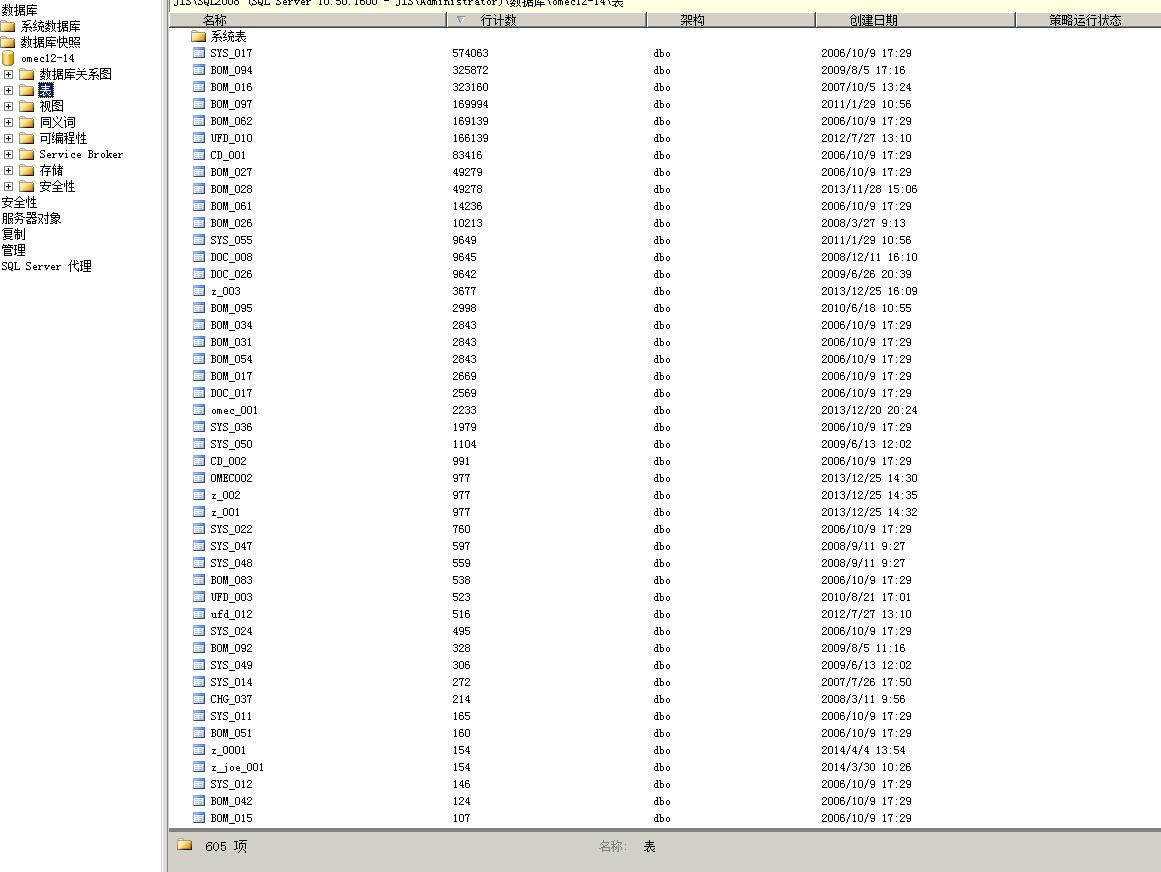Select the 服务器对象 tree item
This screenshot has width=1161, height=872.
point(31,218)
